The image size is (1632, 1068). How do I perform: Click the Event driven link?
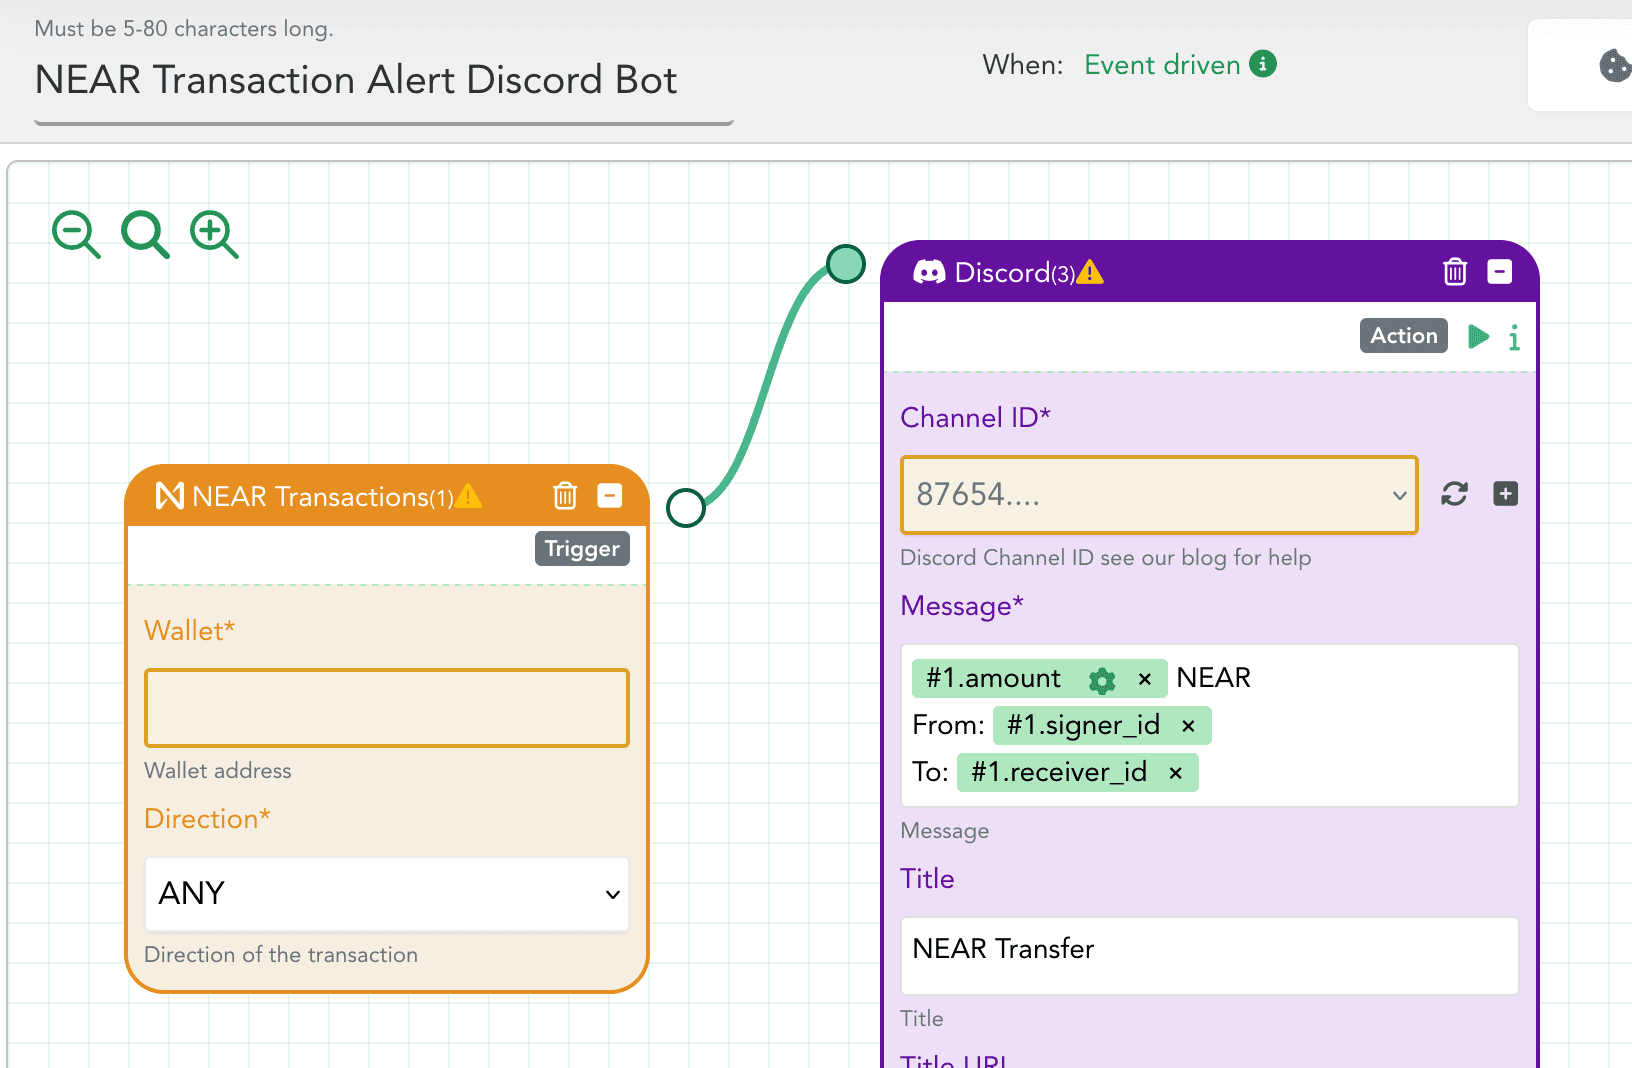click(x=1162, y=65)
